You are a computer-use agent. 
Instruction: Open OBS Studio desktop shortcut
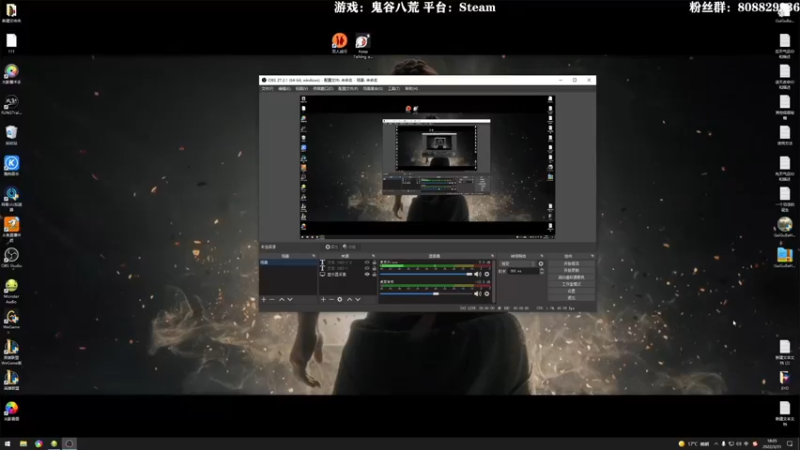coord(11,258)
